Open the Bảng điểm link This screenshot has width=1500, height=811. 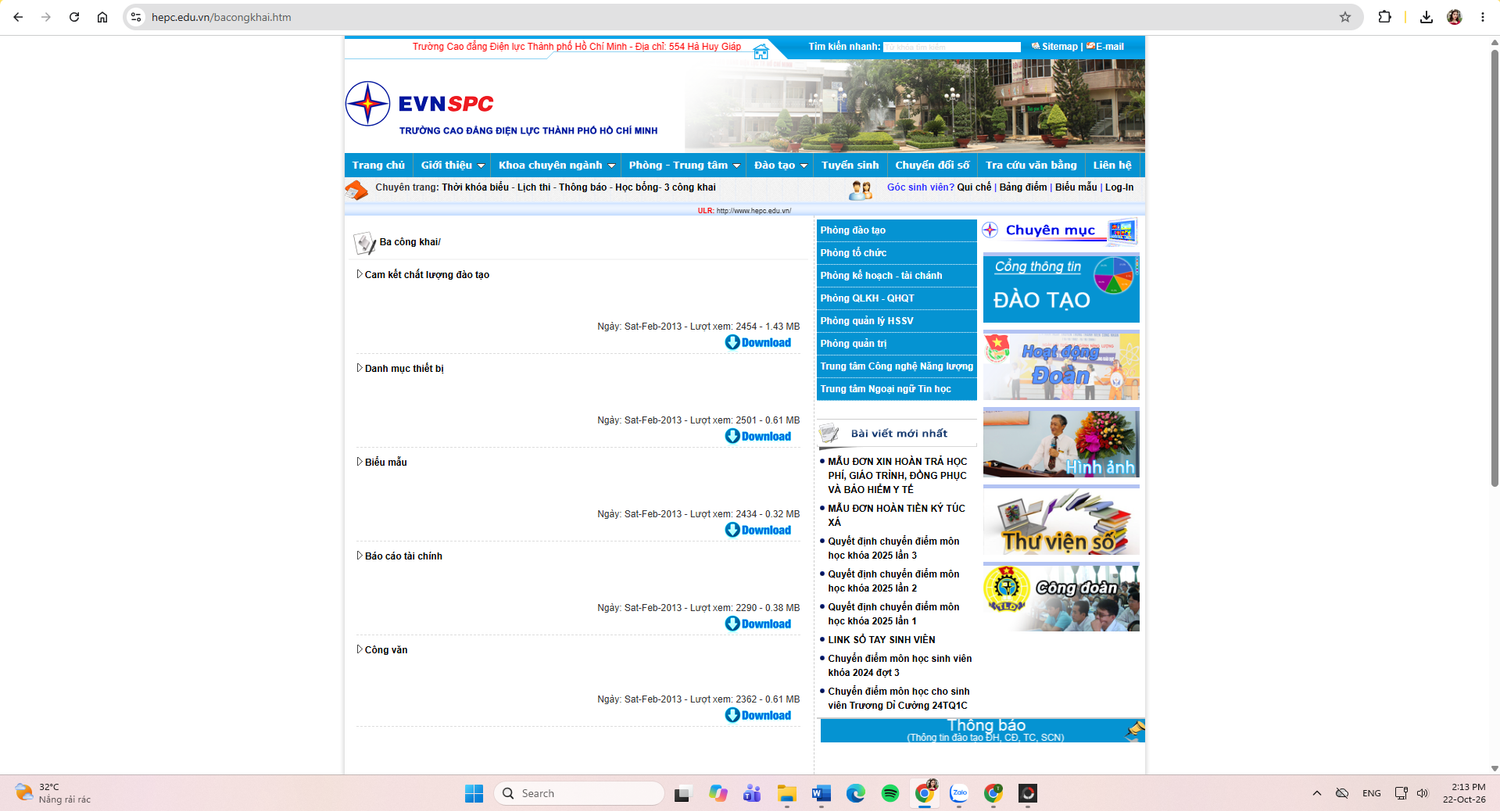[x=1023, y=188]
